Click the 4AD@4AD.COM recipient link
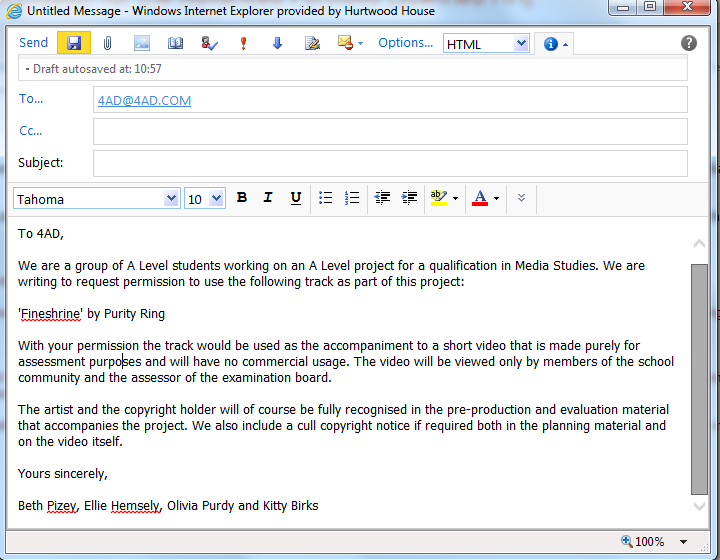Screen dimensions: 720x560 pos(144,101)
